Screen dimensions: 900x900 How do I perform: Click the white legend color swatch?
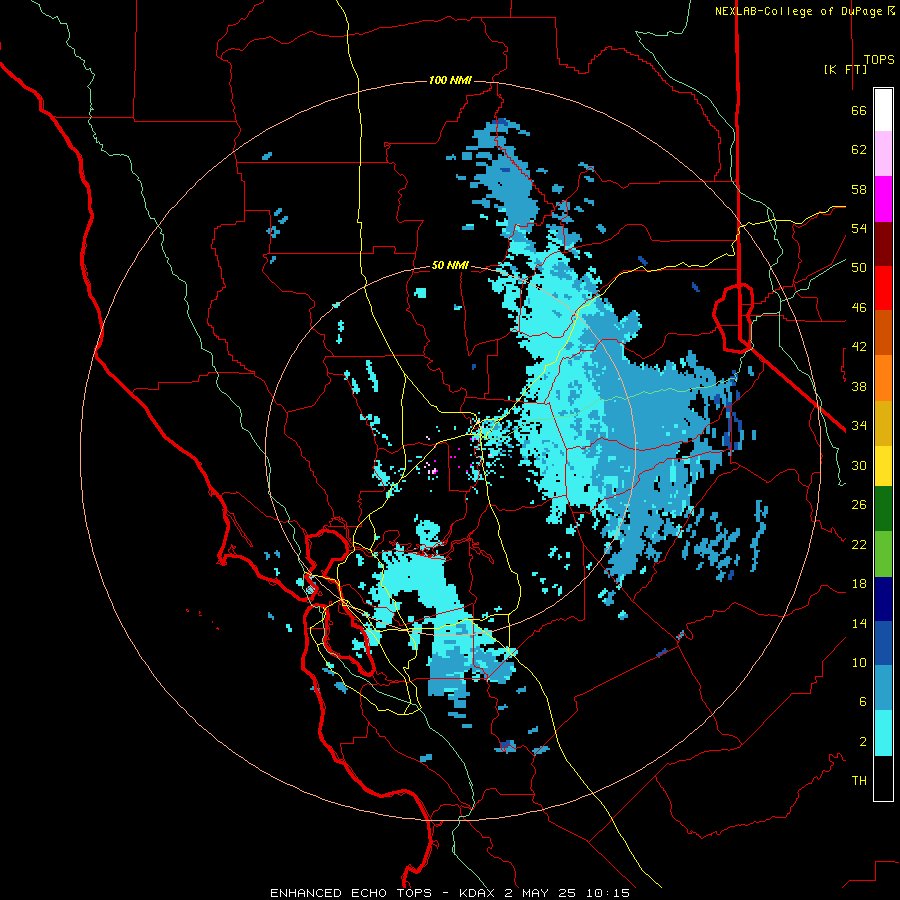tap(883, 110)
